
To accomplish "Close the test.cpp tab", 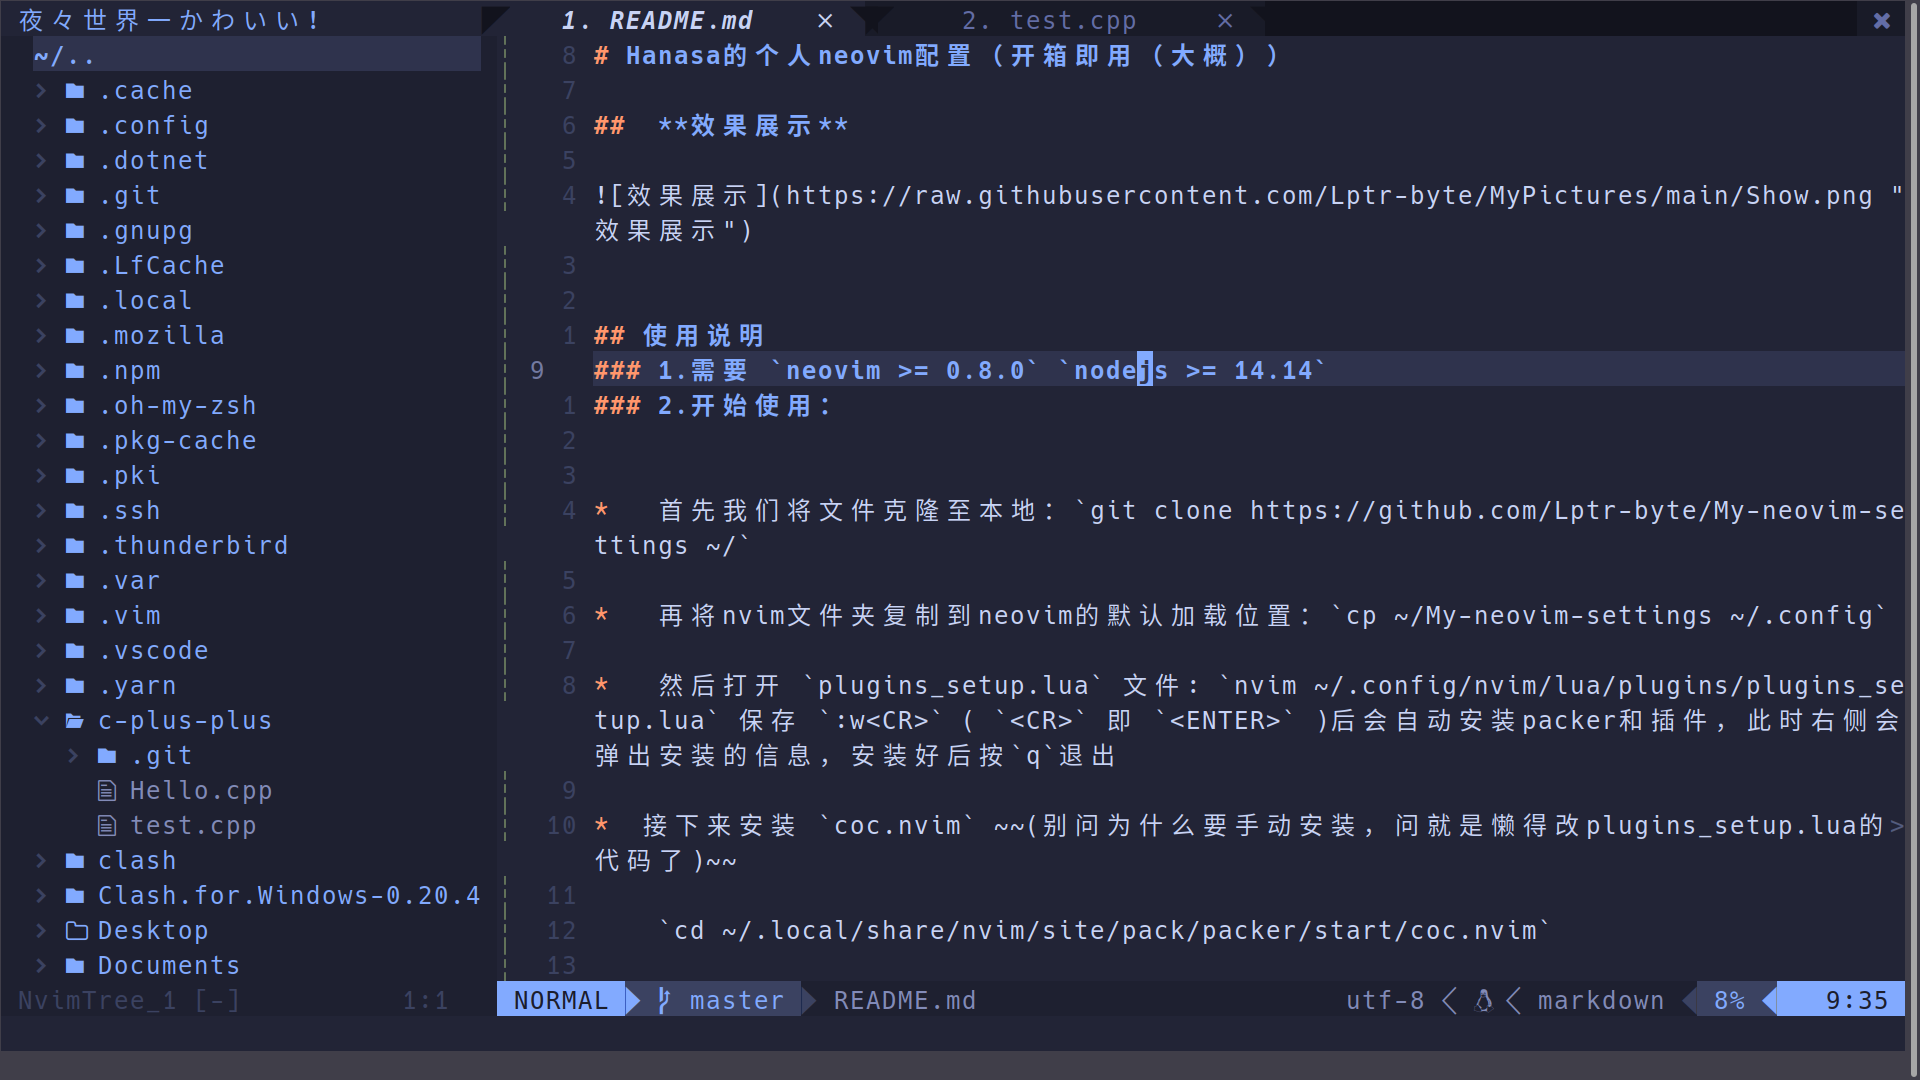I will pos(1225,21).
